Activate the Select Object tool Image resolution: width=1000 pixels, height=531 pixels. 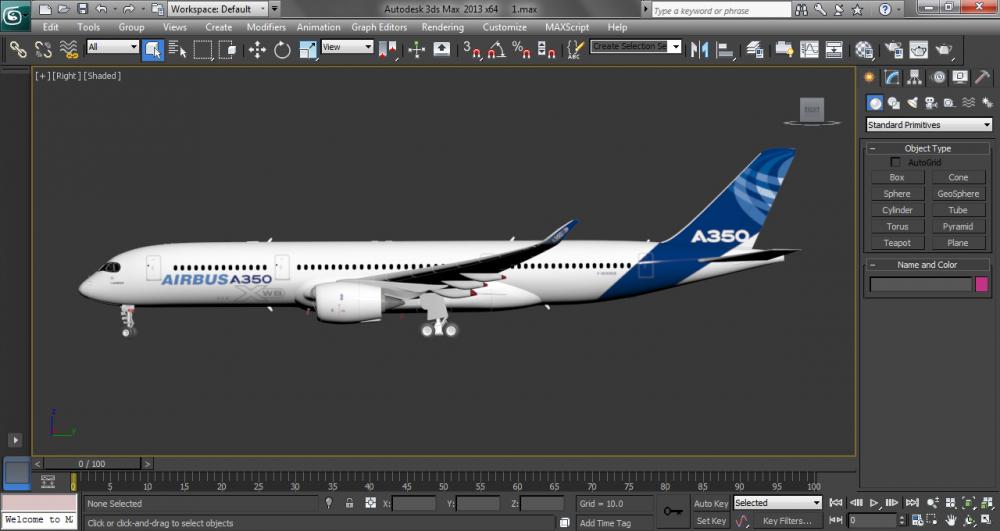pos(153,49)
